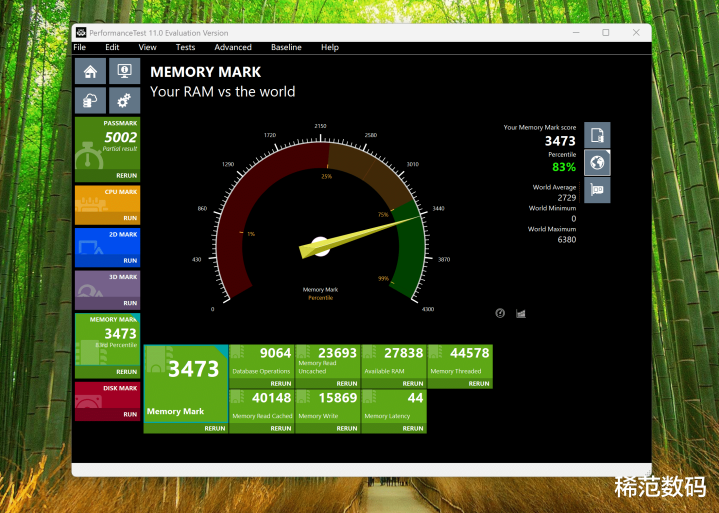Close the PerformanceTest window
Screen dimensions: 719x513
click(636, 33)
